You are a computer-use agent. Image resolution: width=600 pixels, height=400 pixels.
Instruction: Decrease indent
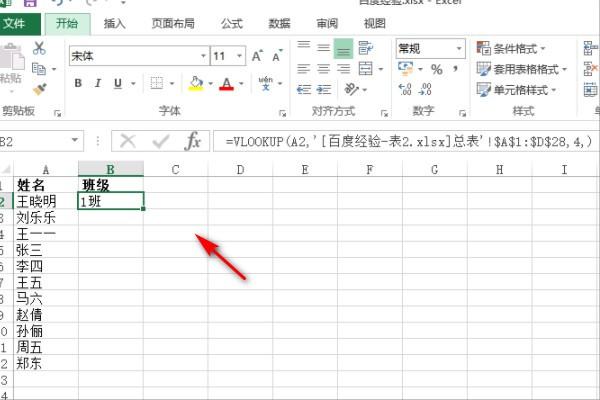[x=303, y=90]
